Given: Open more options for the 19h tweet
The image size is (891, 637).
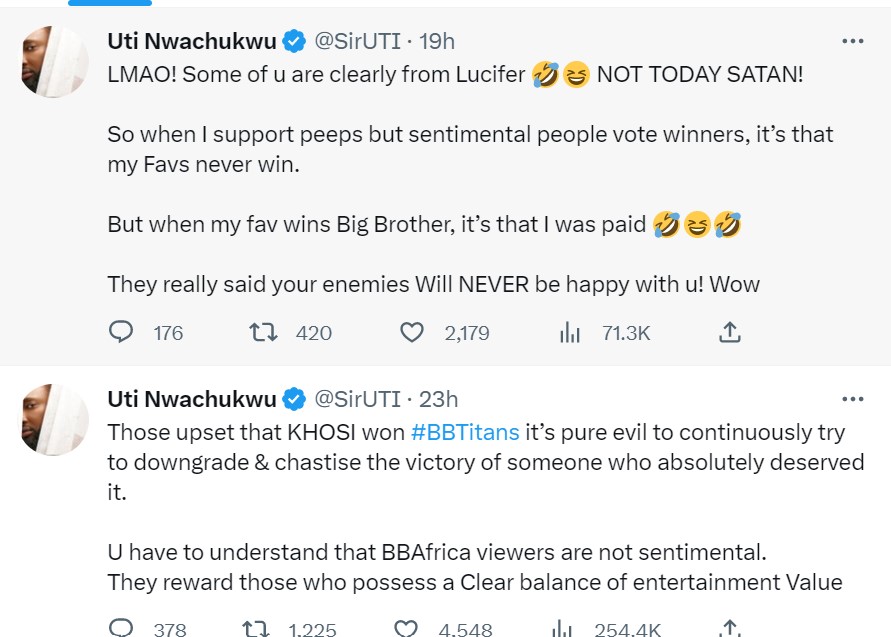Looking at the screenshot, I should [852, 41].
